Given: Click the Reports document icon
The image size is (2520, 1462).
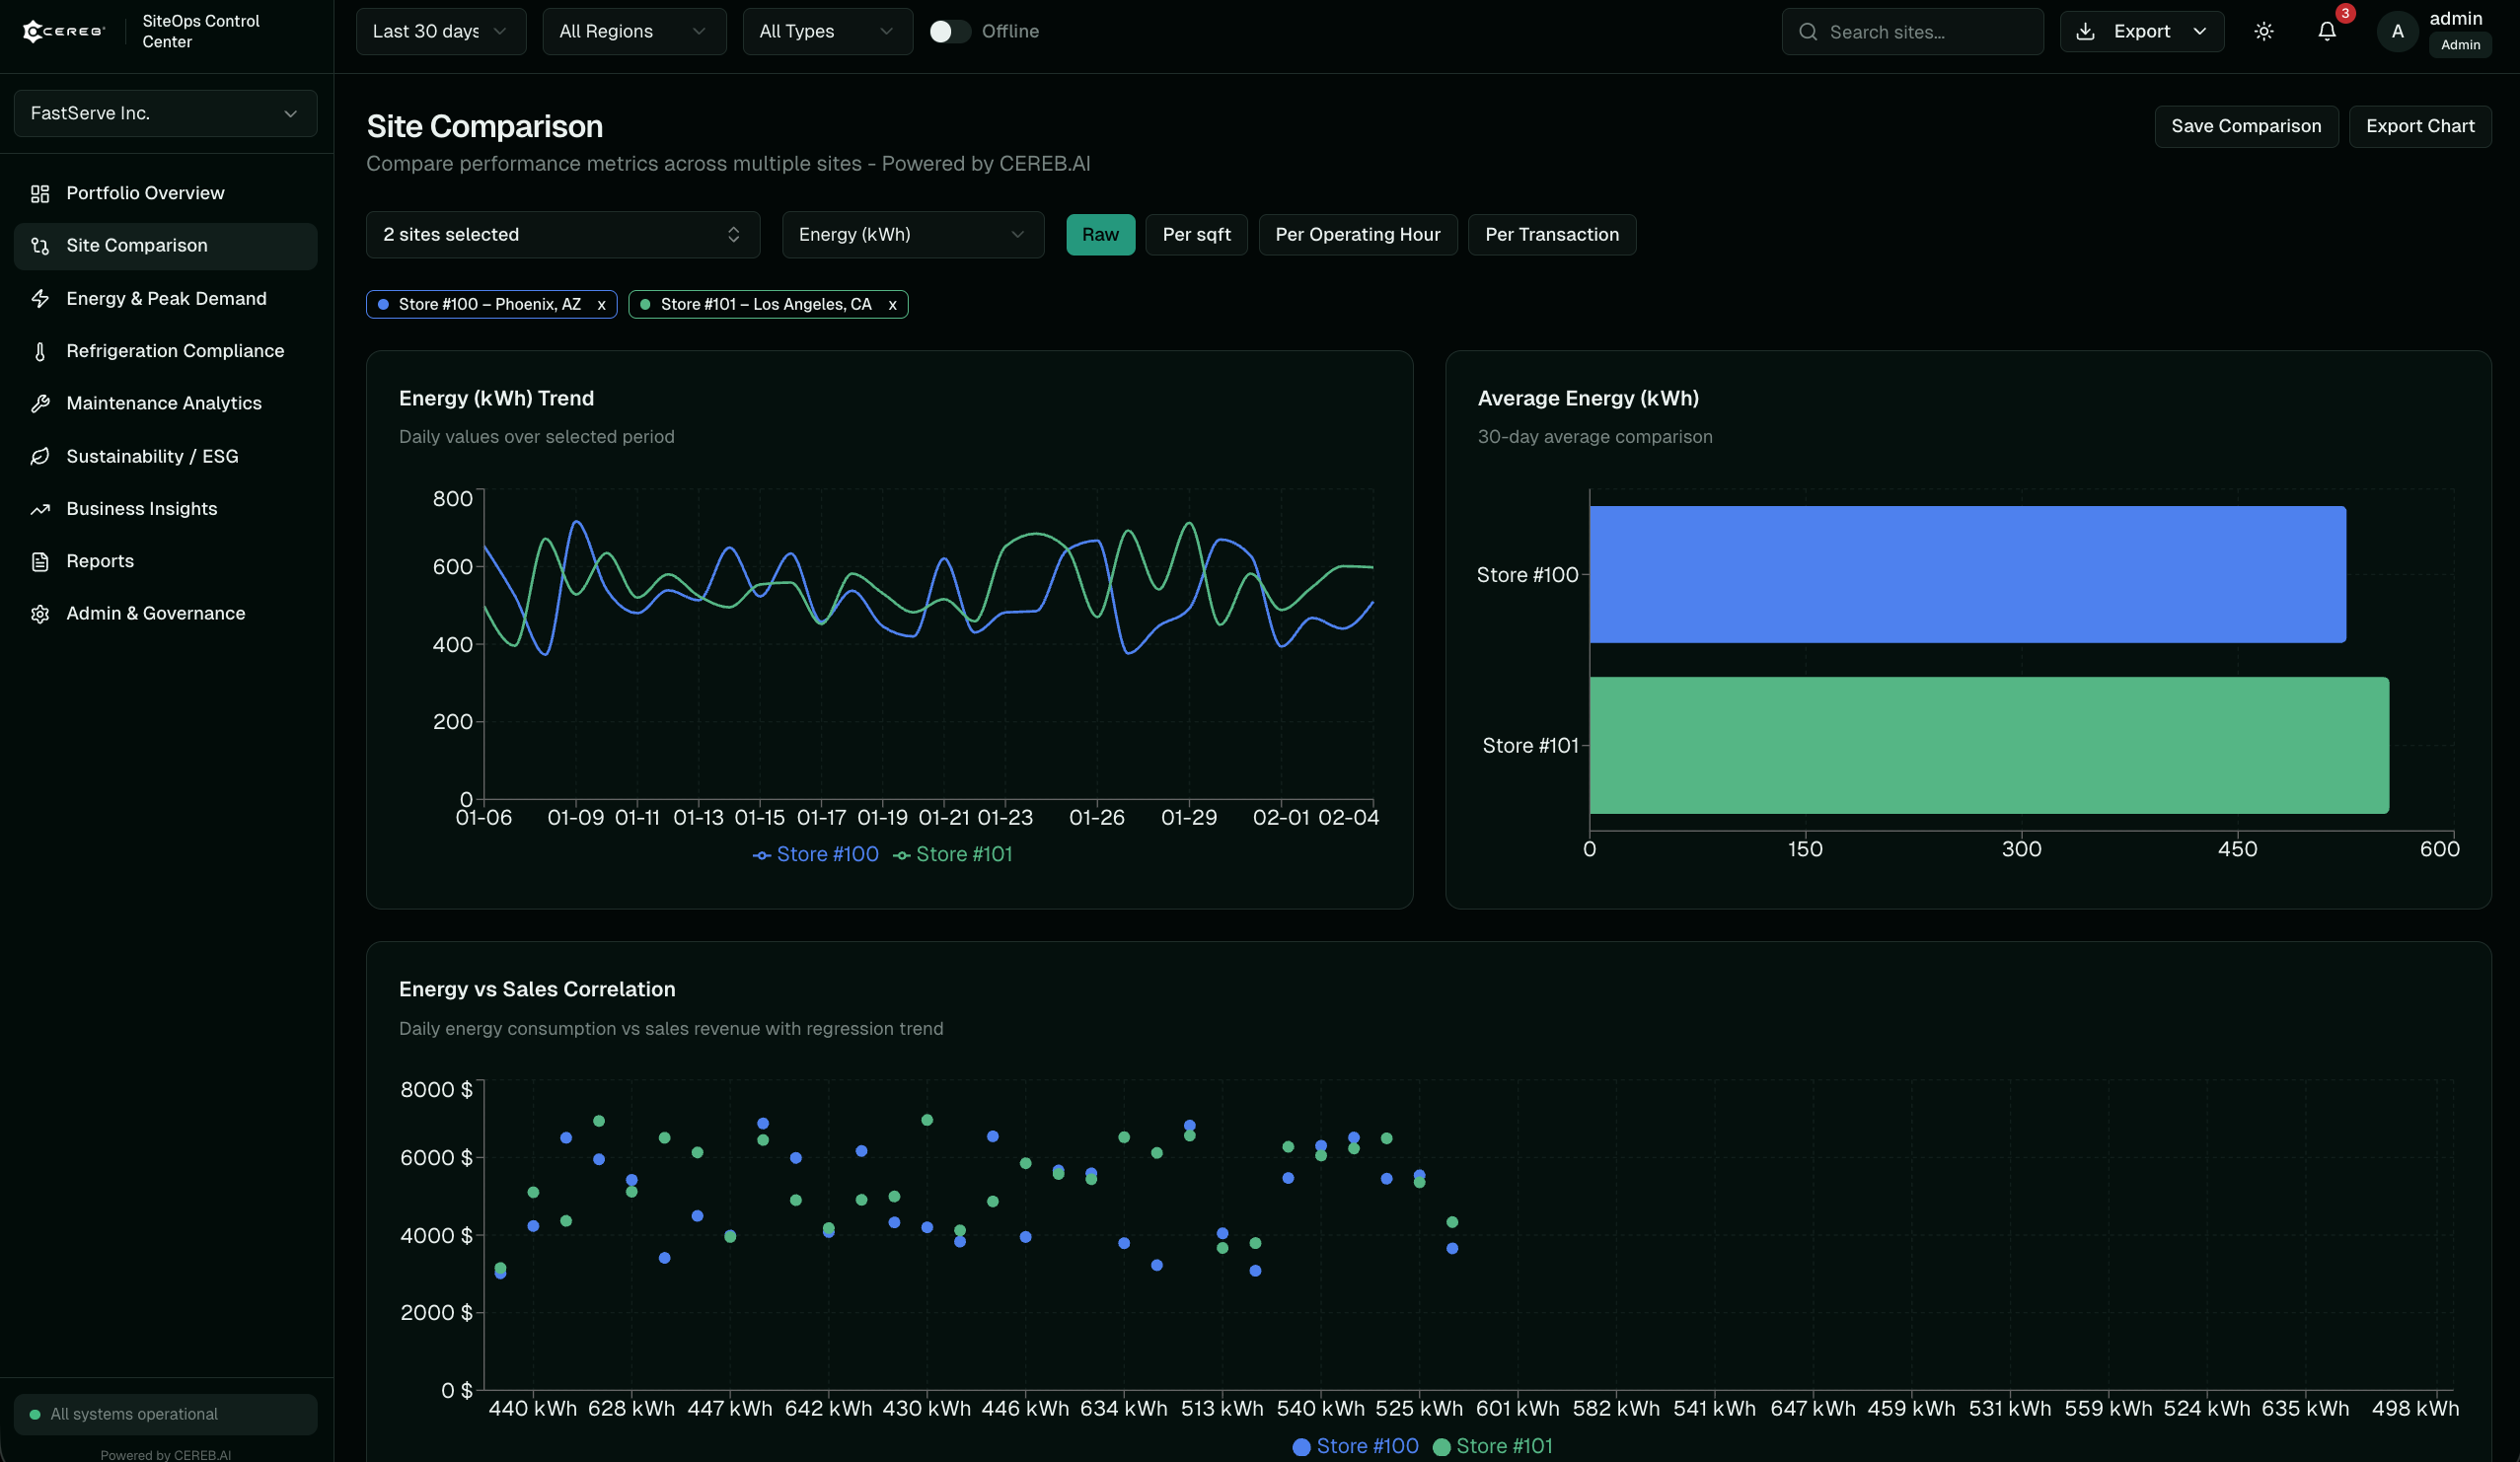Looking at the screenshot, I should (x=40, y=561).
